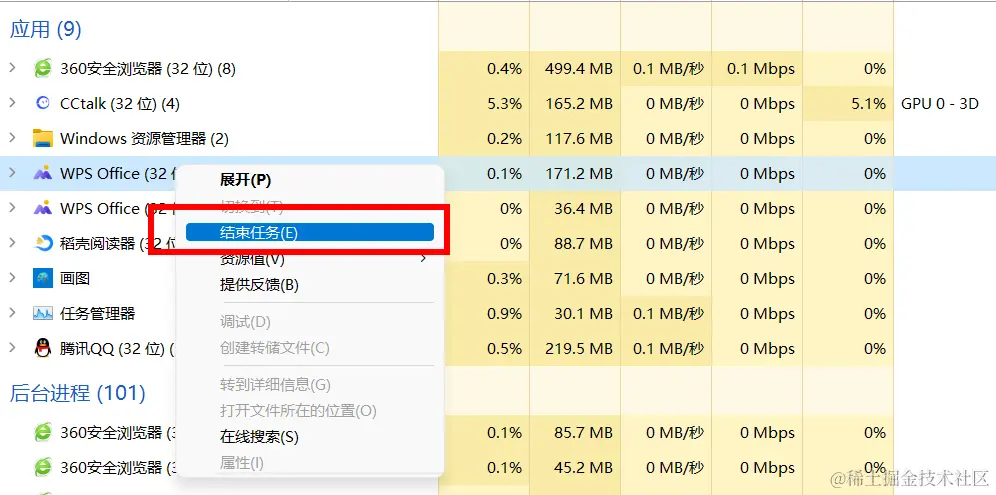Choose 打开文件所在的位置(O) menu entry
The image size is (996, 495).
(x=298, y=410)
